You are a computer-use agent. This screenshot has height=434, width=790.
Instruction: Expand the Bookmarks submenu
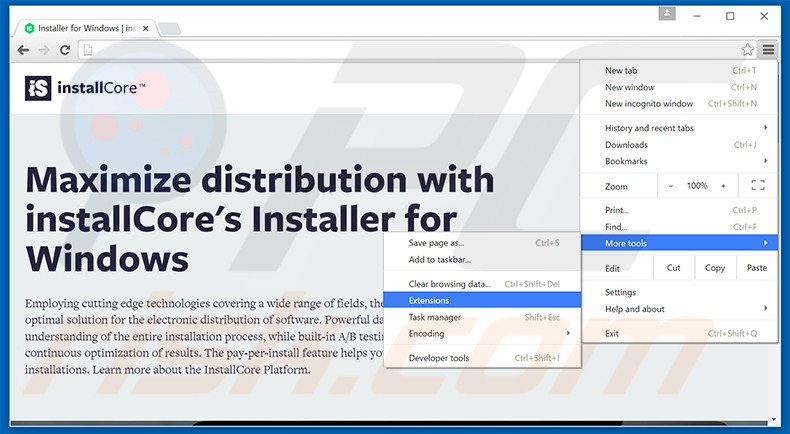[680, 161]
